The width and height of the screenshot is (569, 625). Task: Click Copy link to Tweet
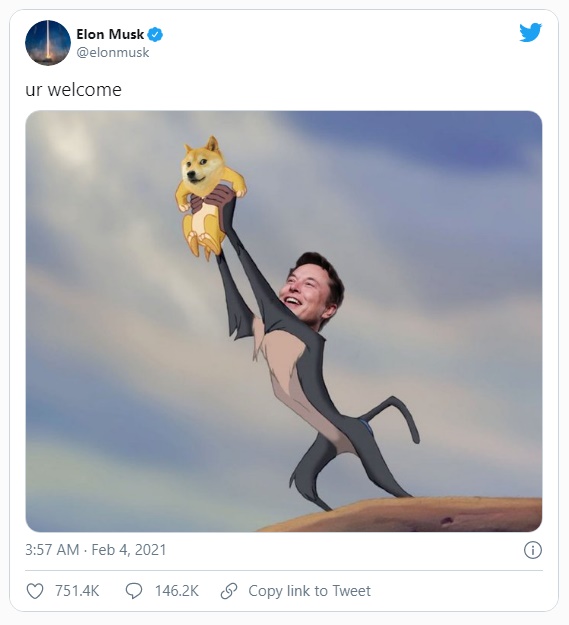(x=310, y=591)
